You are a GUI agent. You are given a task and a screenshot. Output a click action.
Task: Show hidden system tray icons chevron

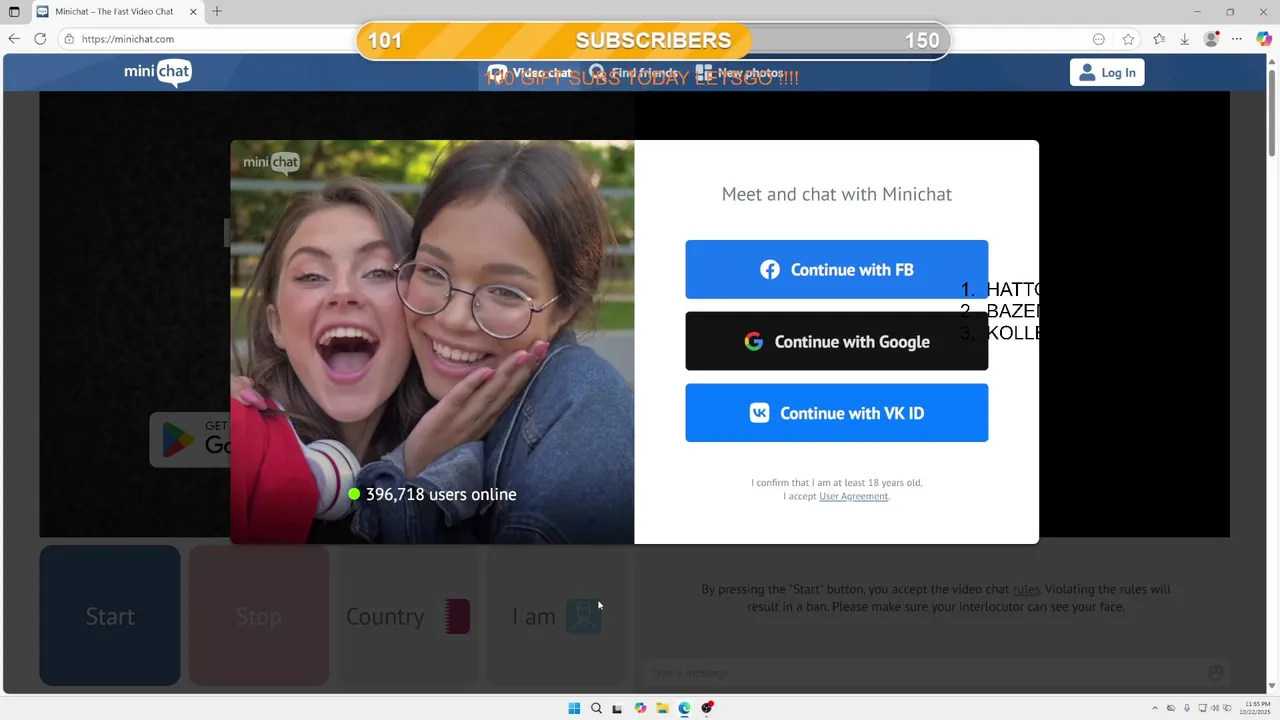[x=1155, y=708]
